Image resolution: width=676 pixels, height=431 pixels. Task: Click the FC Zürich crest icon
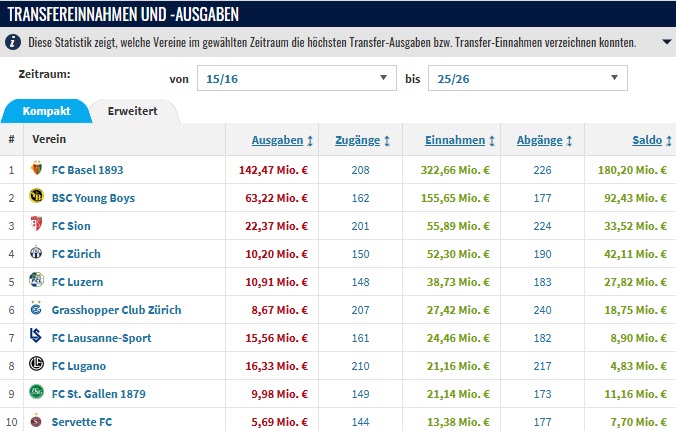click(x=38, y=254)
